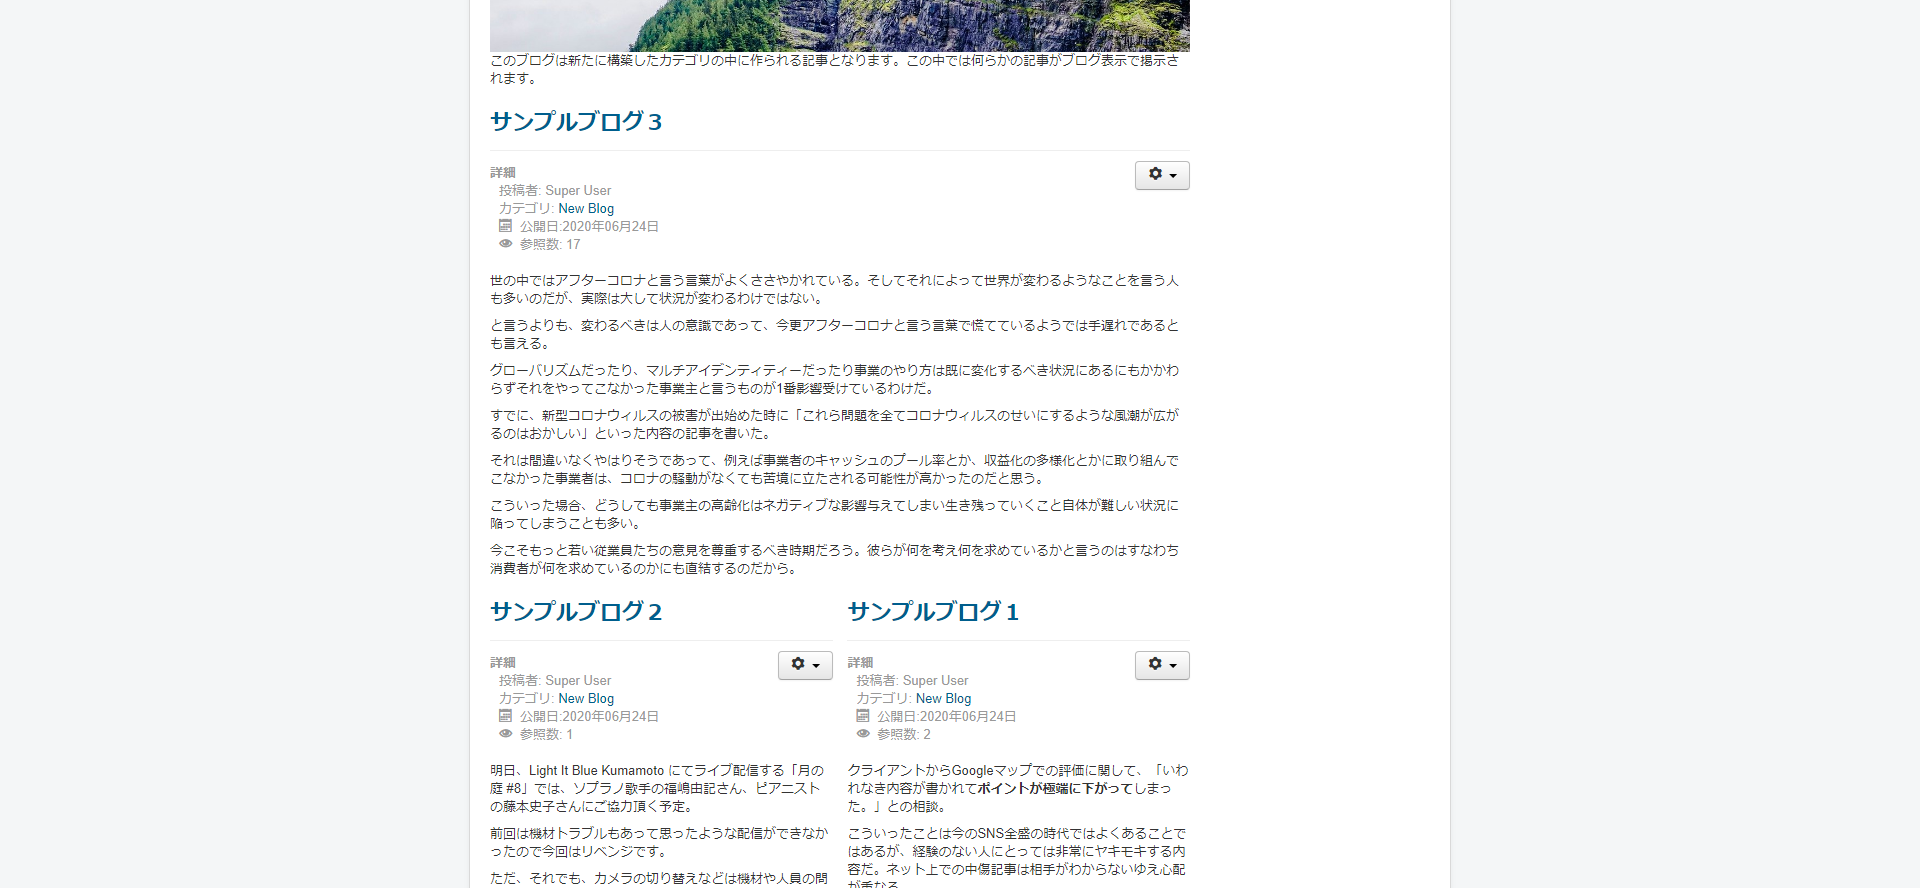Click paragraph starting 前回は機材トラブルもあって
Viewport: 1920px width, 888px height.
[660, 843]
